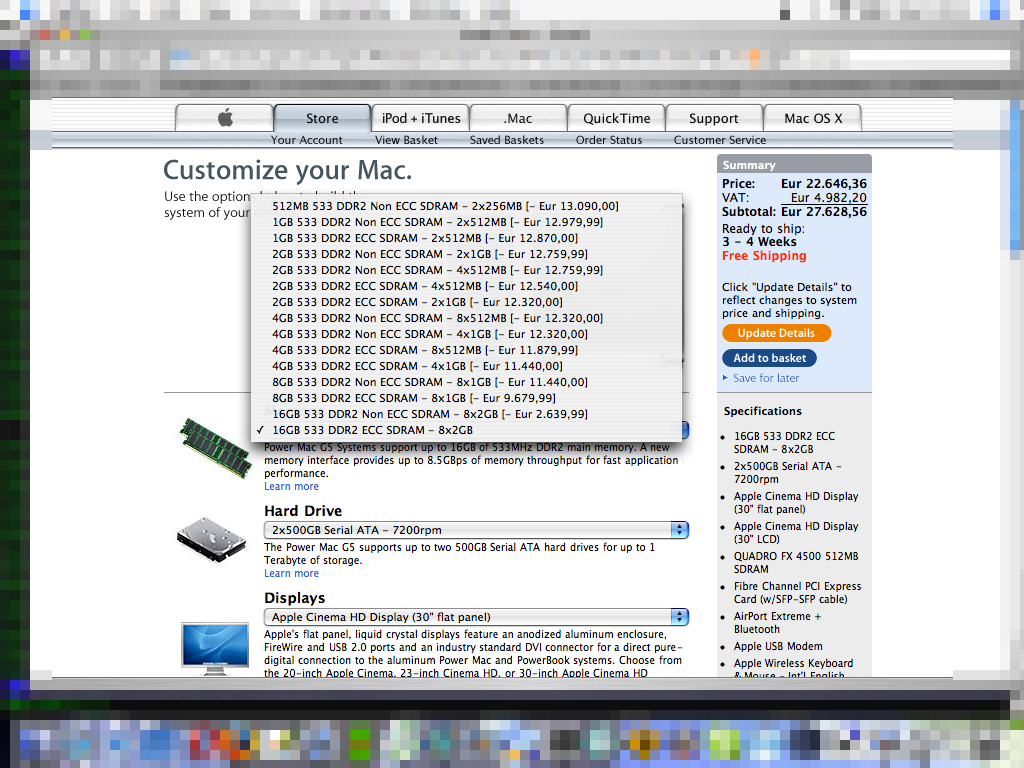This screenshot has height=768, width=1024.
Task: Click the memory RAM modules image
Action: point(214,448)
